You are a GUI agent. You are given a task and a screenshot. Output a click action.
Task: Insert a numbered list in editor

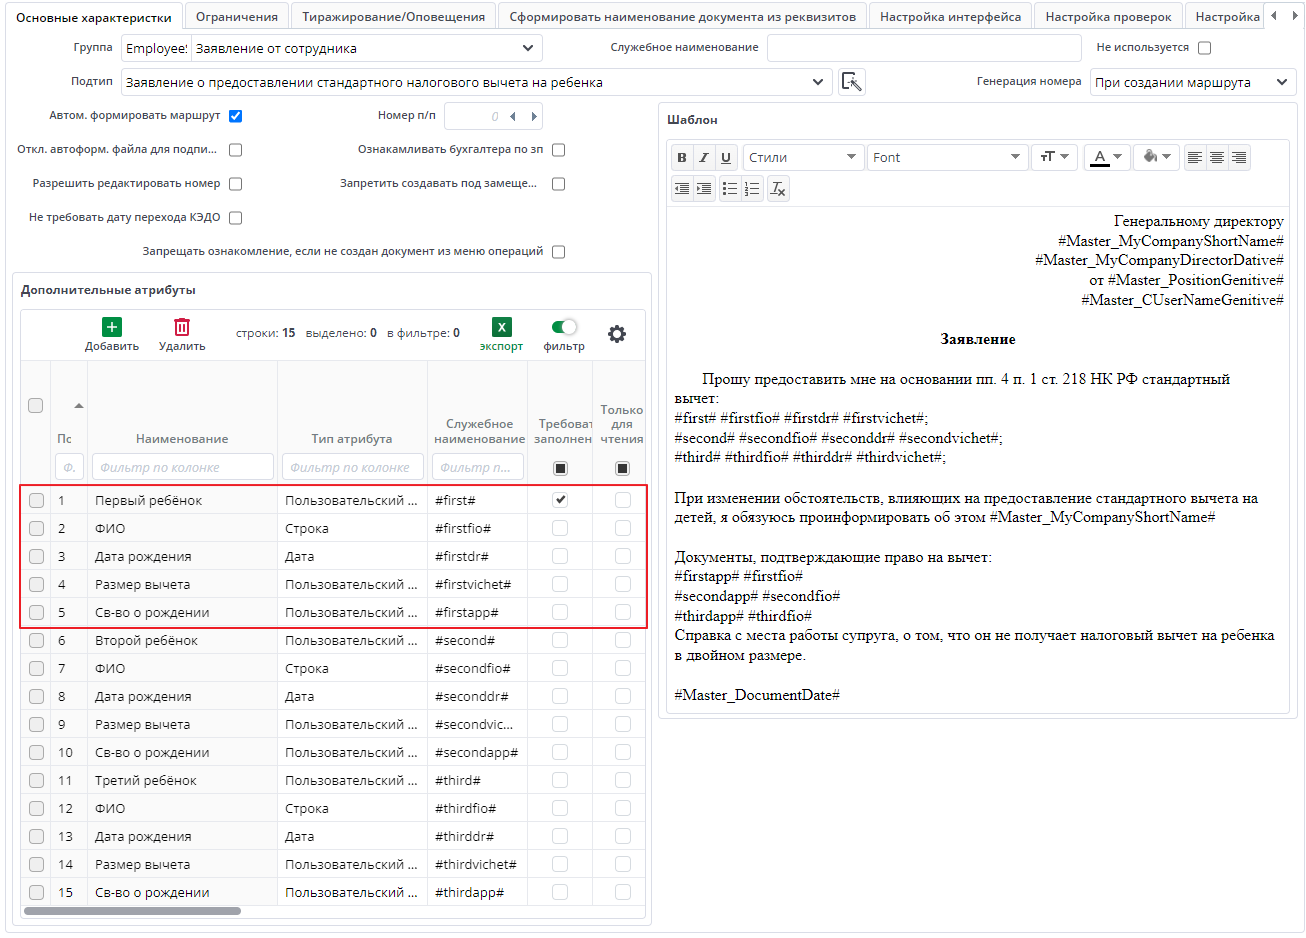click(752, 189)
